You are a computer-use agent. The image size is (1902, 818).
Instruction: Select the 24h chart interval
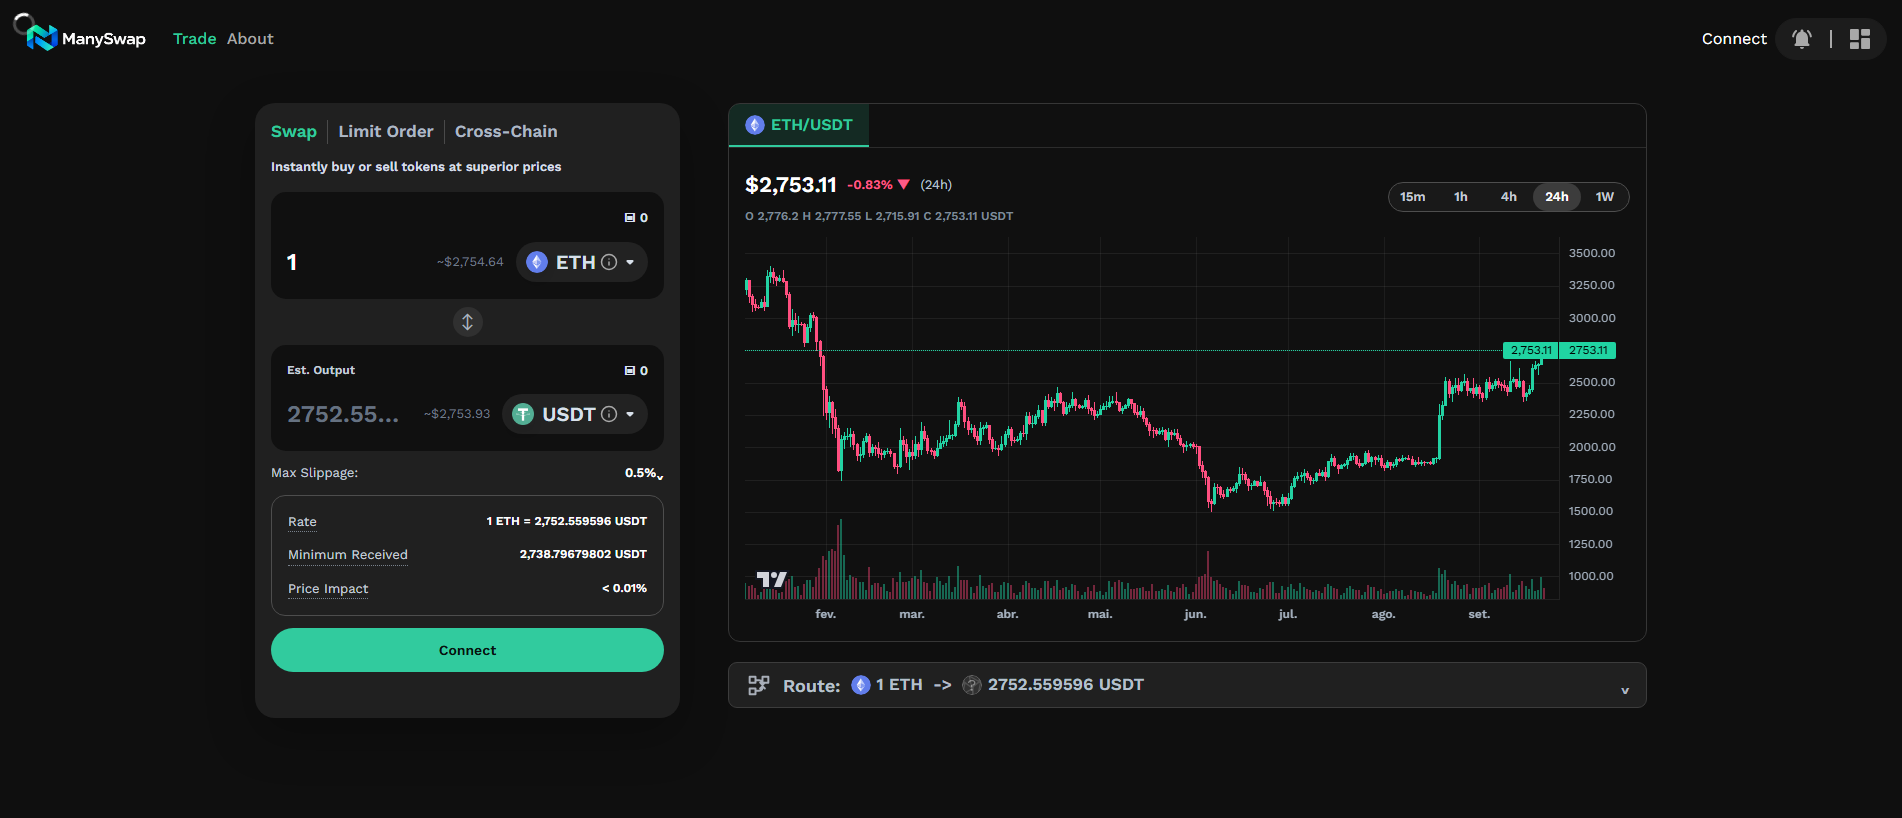[x=1557, y=197]
